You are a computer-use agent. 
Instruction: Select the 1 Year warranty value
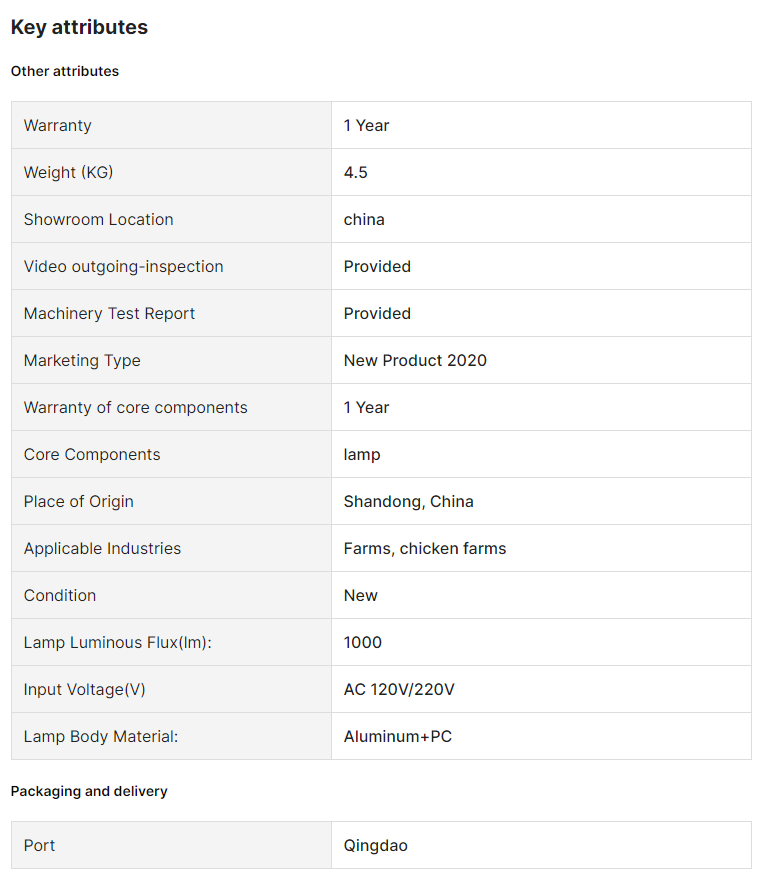[x=366, y=125]
